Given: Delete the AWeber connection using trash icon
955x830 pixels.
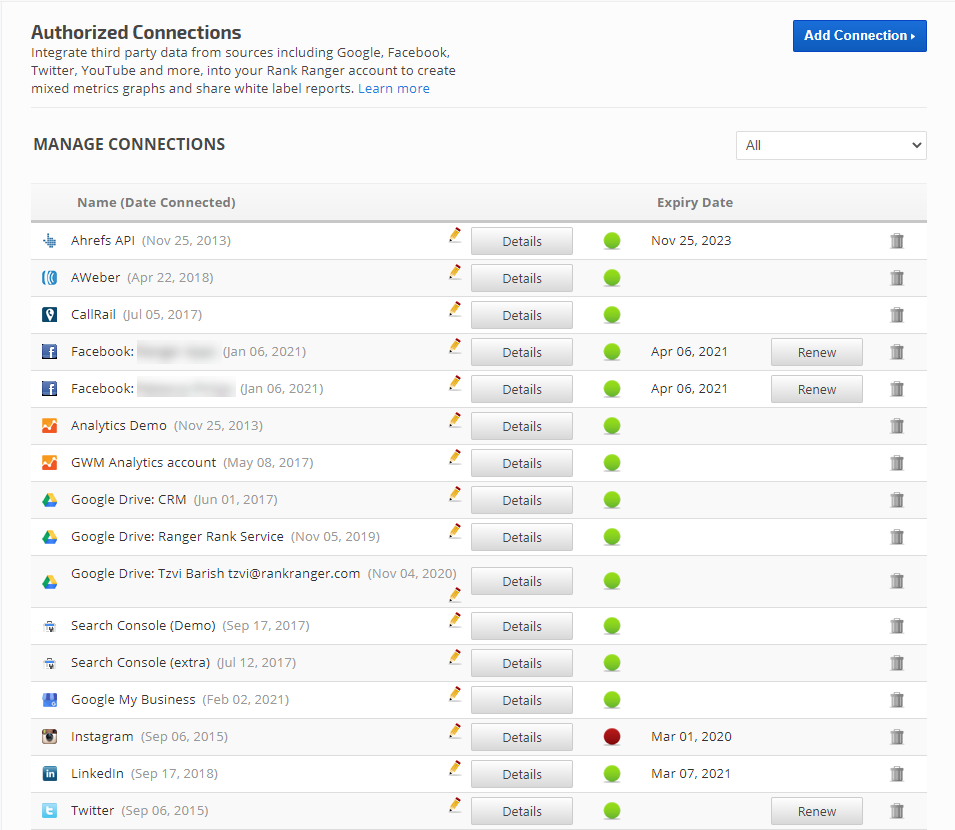Looking at the screenshot, I should pyautogui.click(x=897, y=278).
